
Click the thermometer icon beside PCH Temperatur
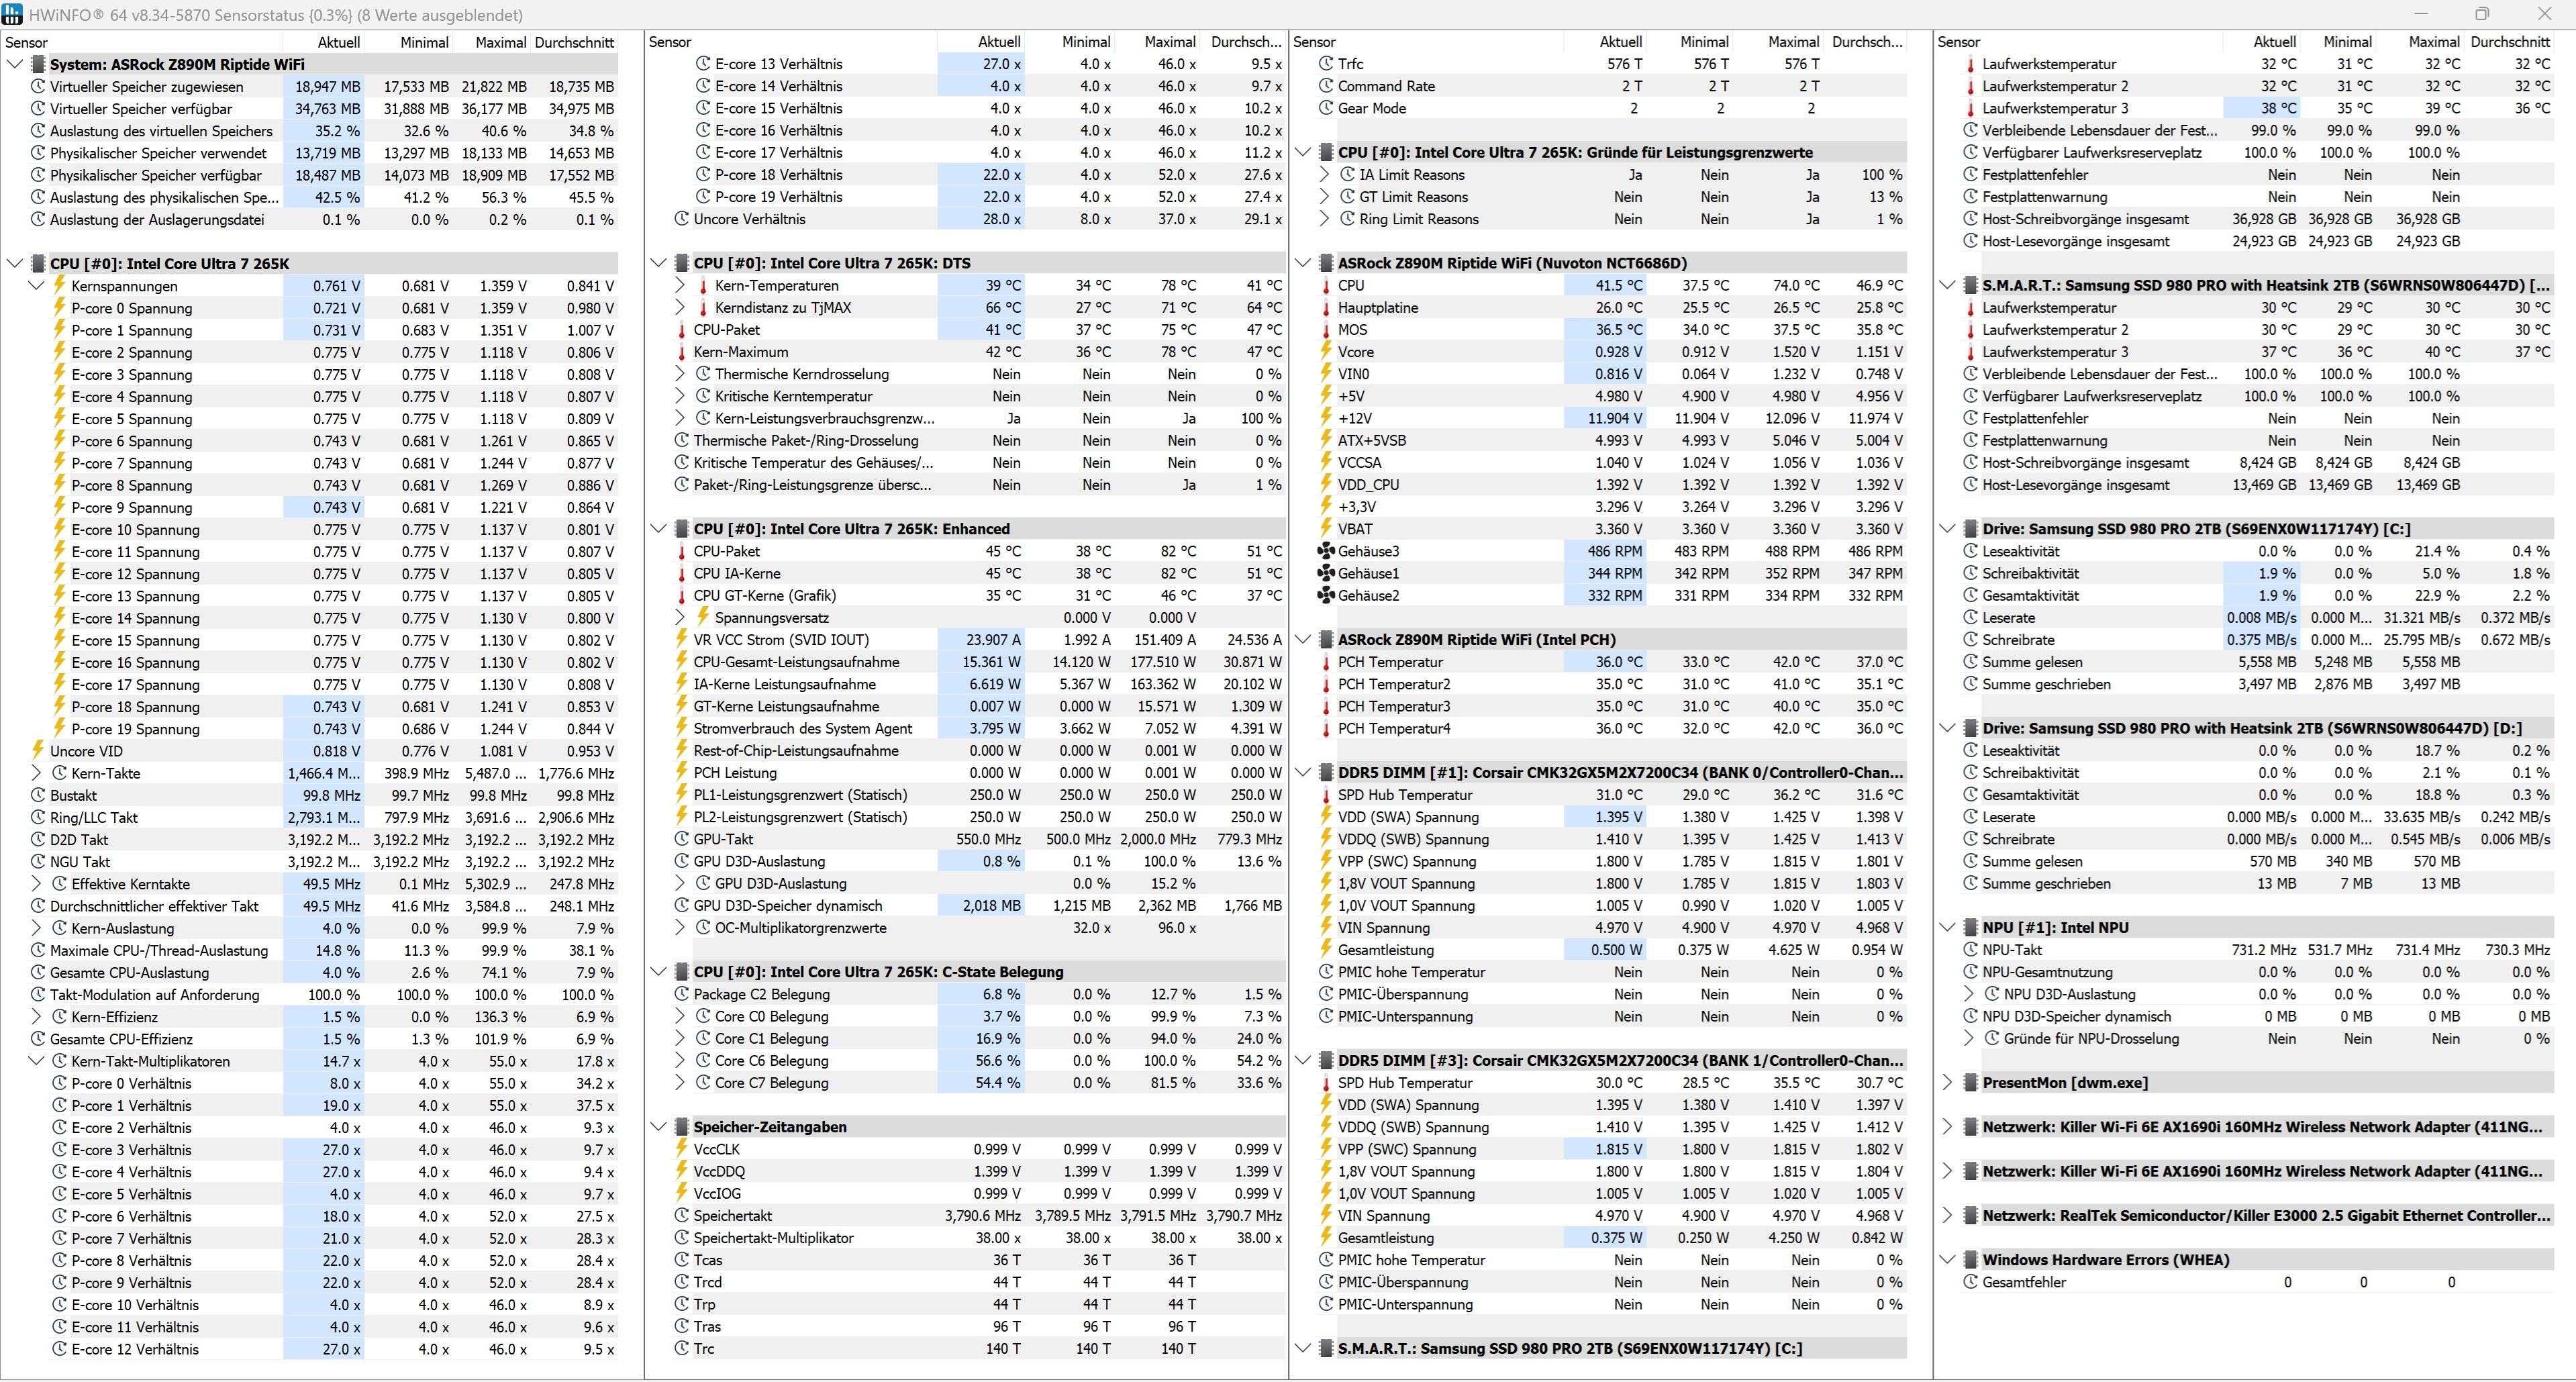pyautogui.click(x=1326, y=662)
